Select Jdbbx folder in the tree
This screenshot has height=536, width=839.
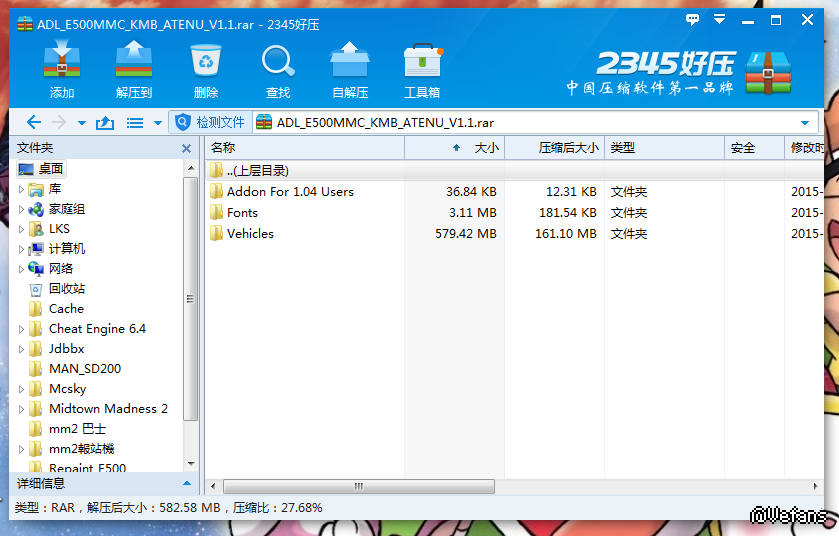click(56, 349)
